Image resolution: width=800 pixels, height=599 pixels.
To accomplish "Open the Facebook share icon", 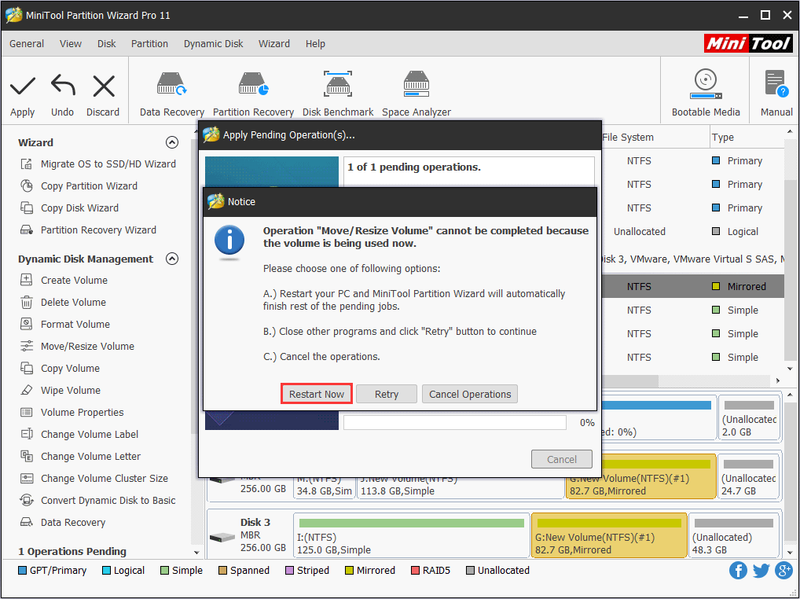I will click(x=738, y=570).
